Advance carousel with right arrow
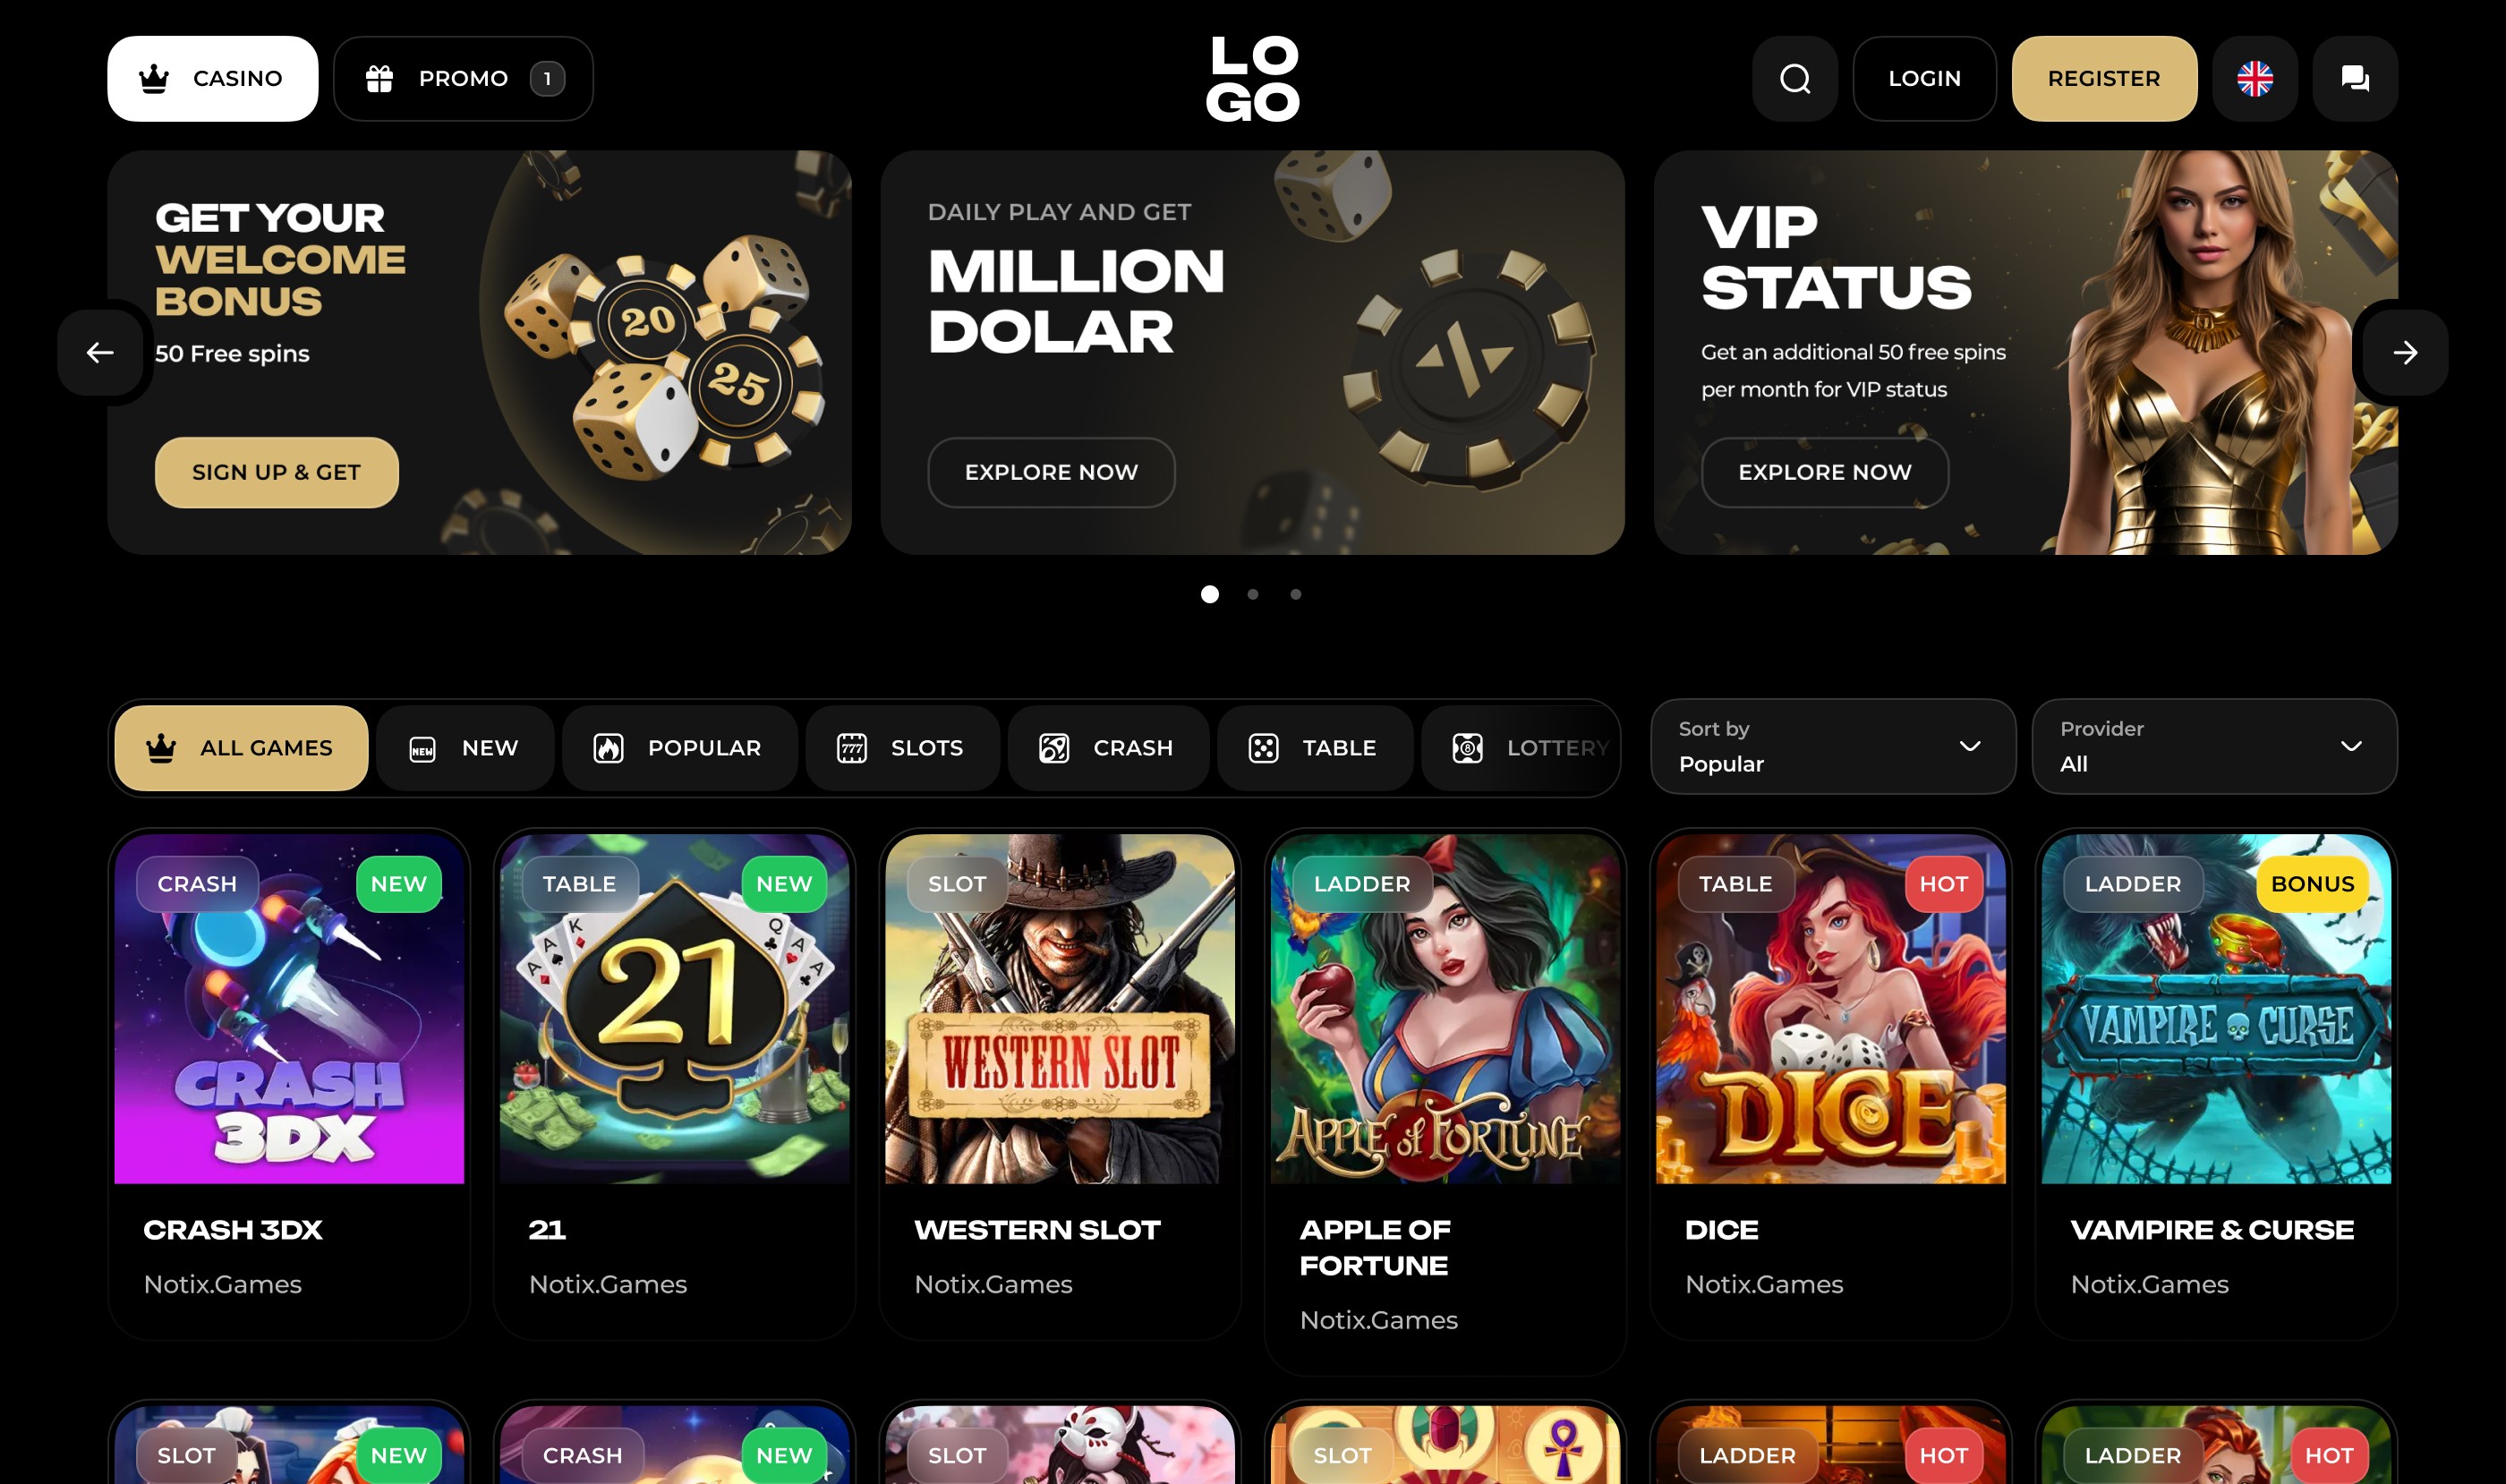2506x1484 pixels. point(2405,352)
